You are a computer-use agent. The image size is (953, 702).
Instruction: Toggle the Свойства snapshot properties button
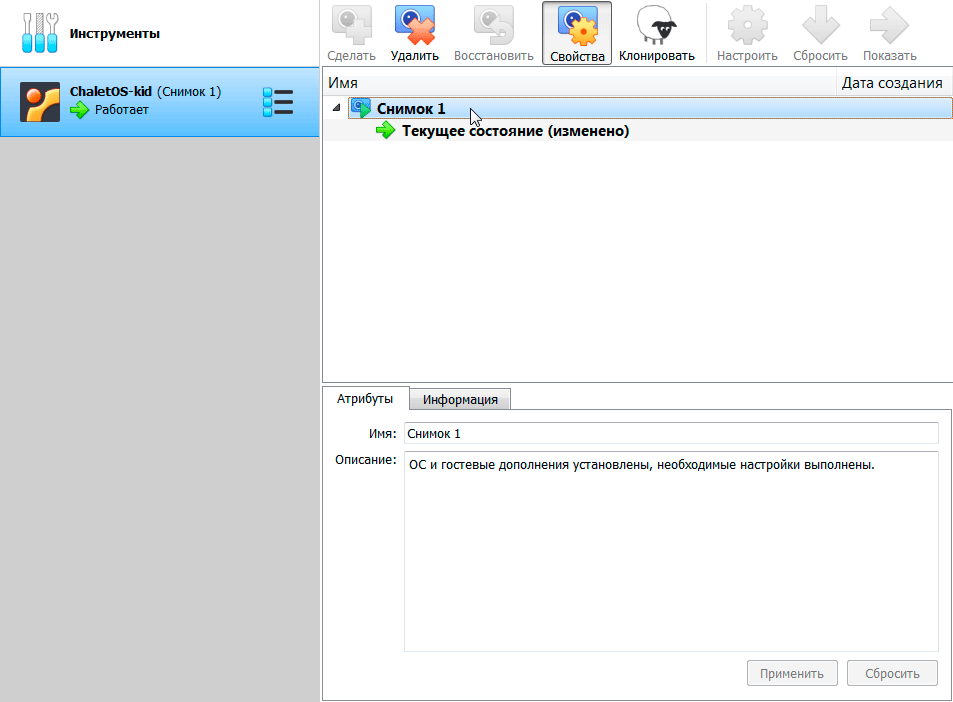point(577,33)
